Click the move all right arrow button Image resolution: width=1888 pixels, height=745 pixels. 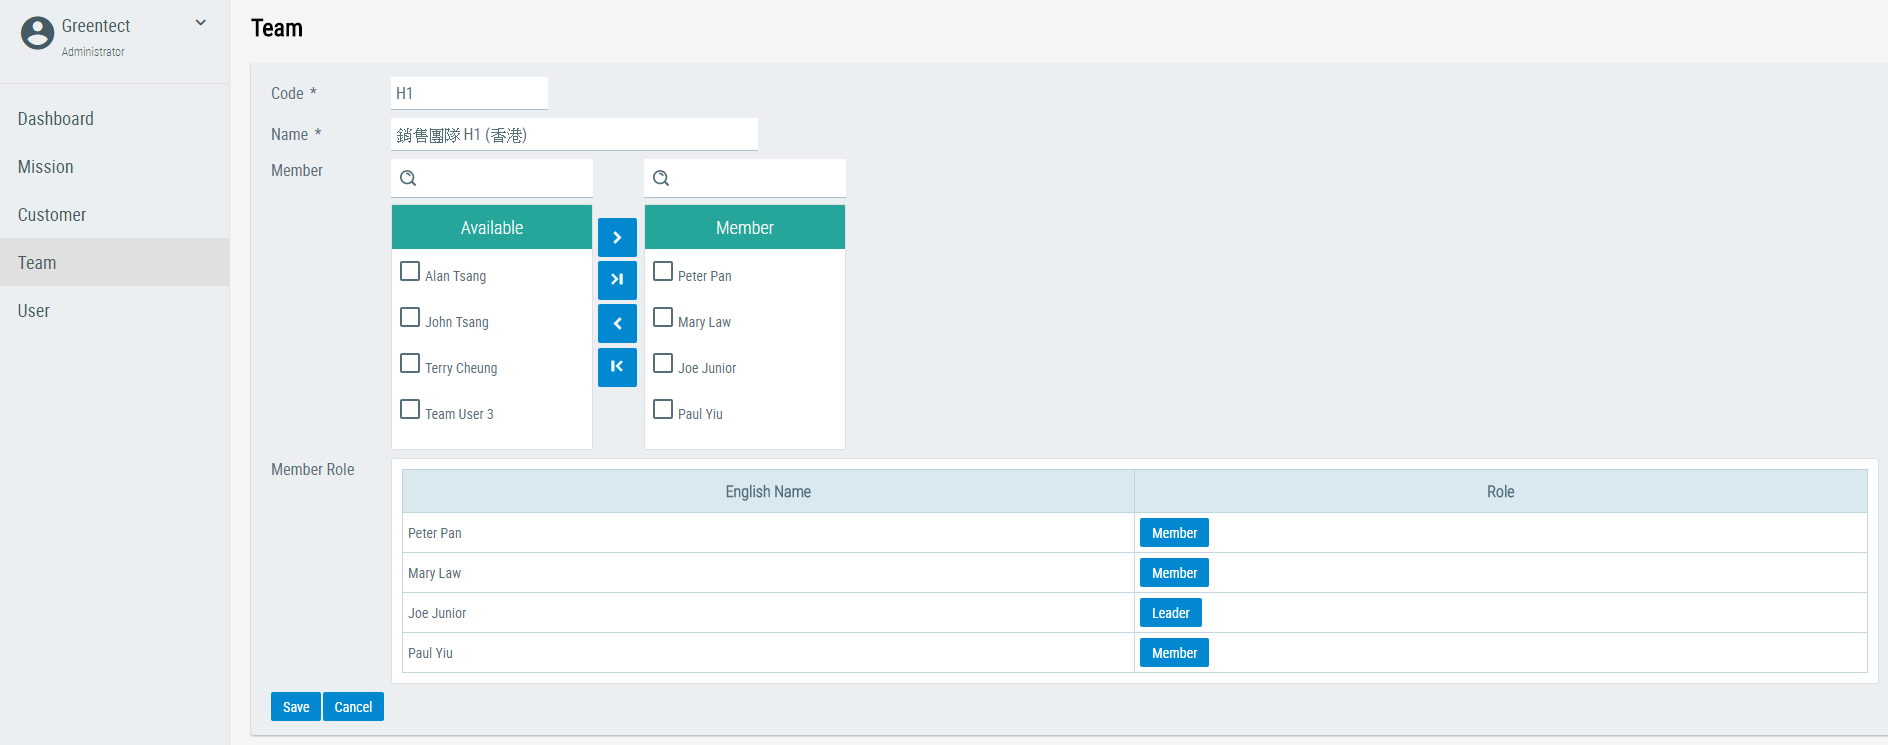tap(617, 280)
